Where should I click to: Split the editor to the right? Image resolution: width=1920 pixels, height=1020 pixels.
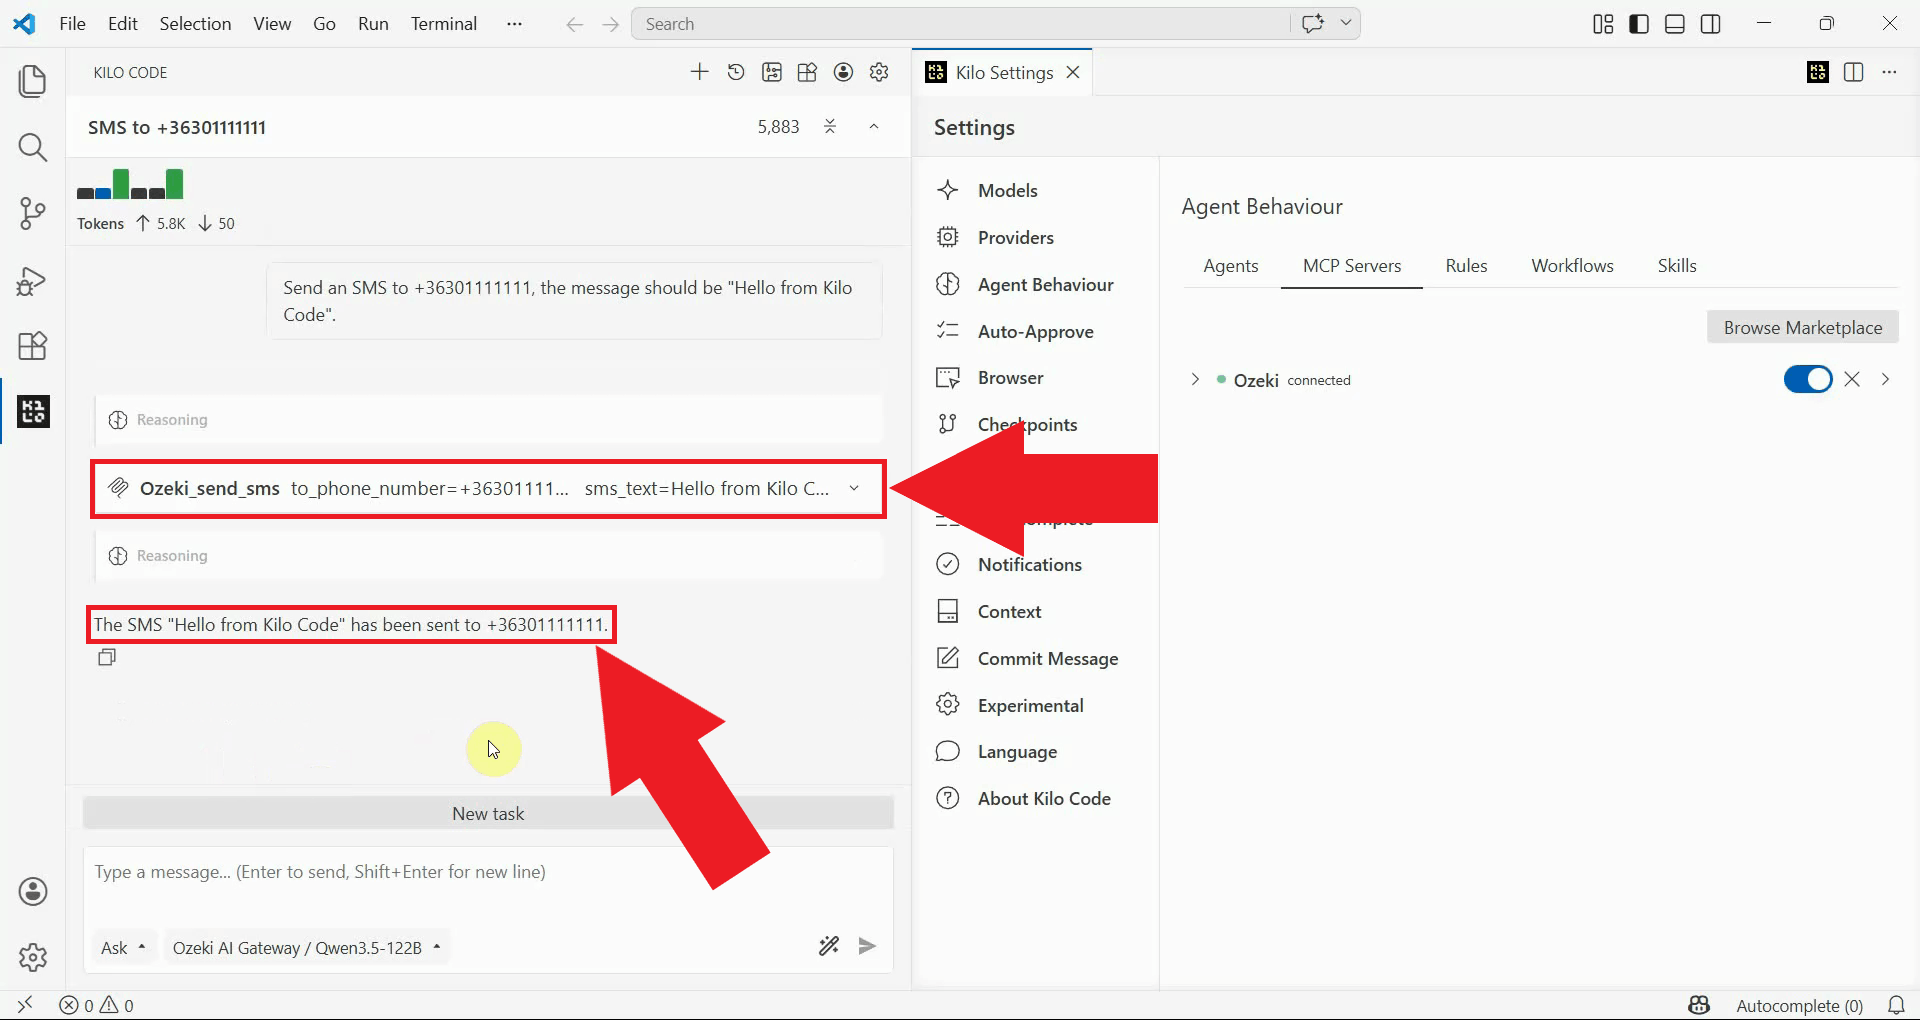click(1853, 72)
